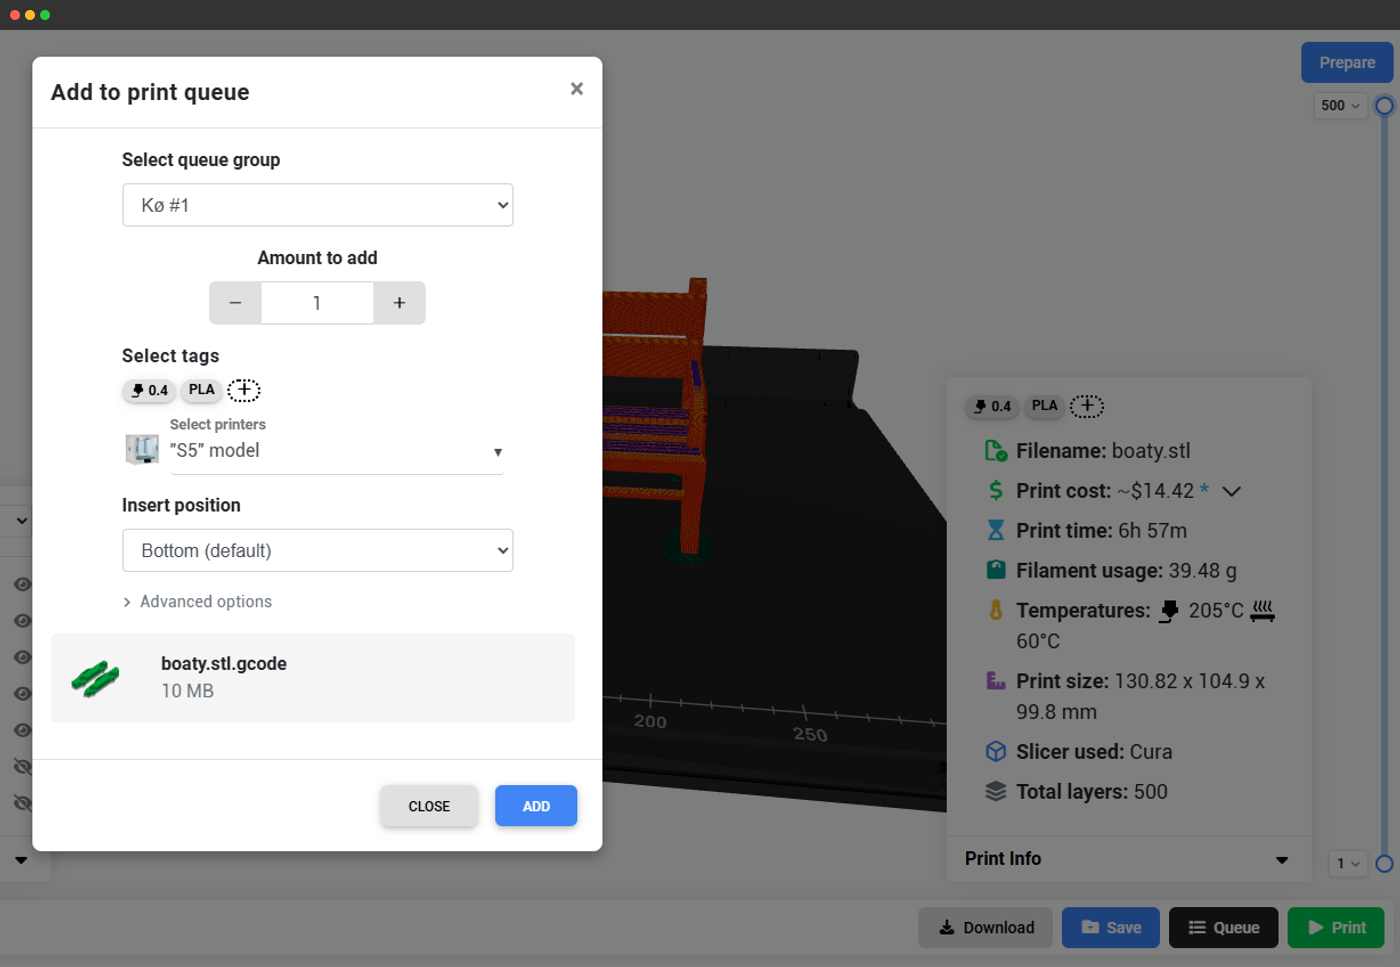Viewport: 1400px width, 967px height.
Task: Click the PLA tag in info panel
Action: pos(1045,406)
